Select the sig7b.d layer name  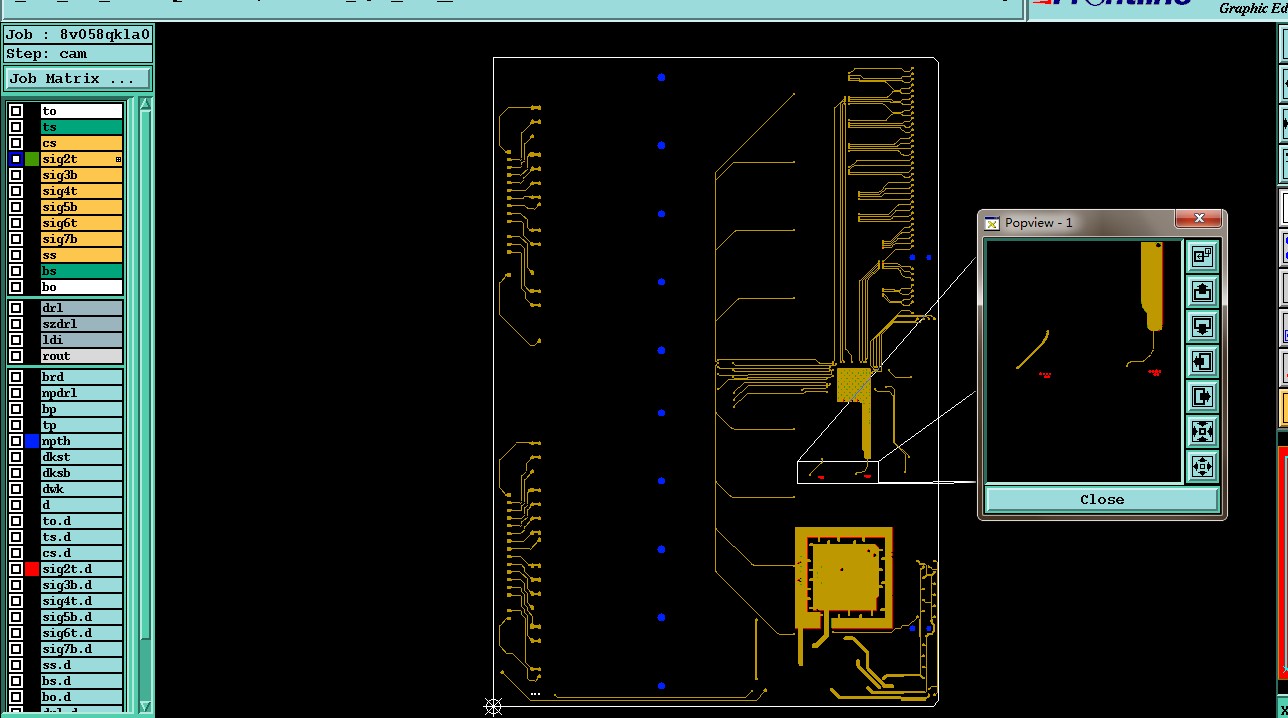[82, 649]
